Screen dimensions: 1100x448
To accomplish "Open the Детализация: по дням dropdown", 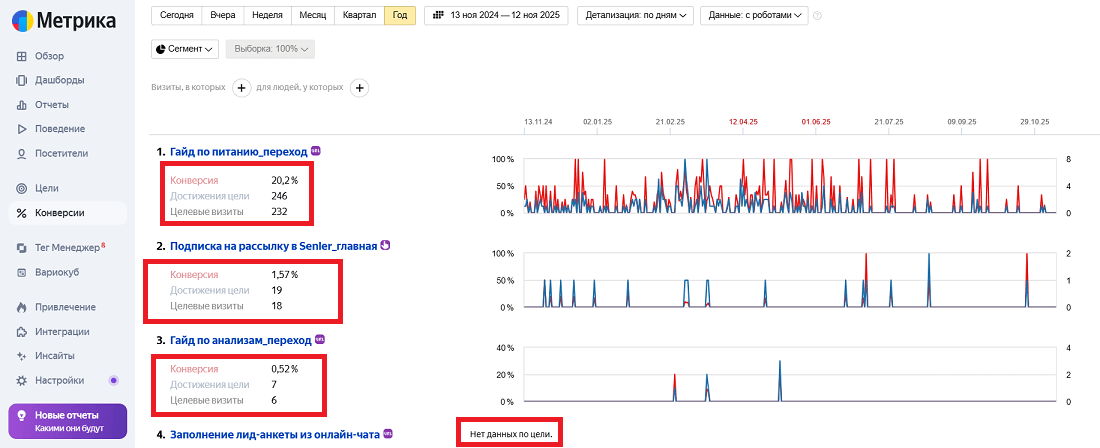I will (x=634, y=15).
